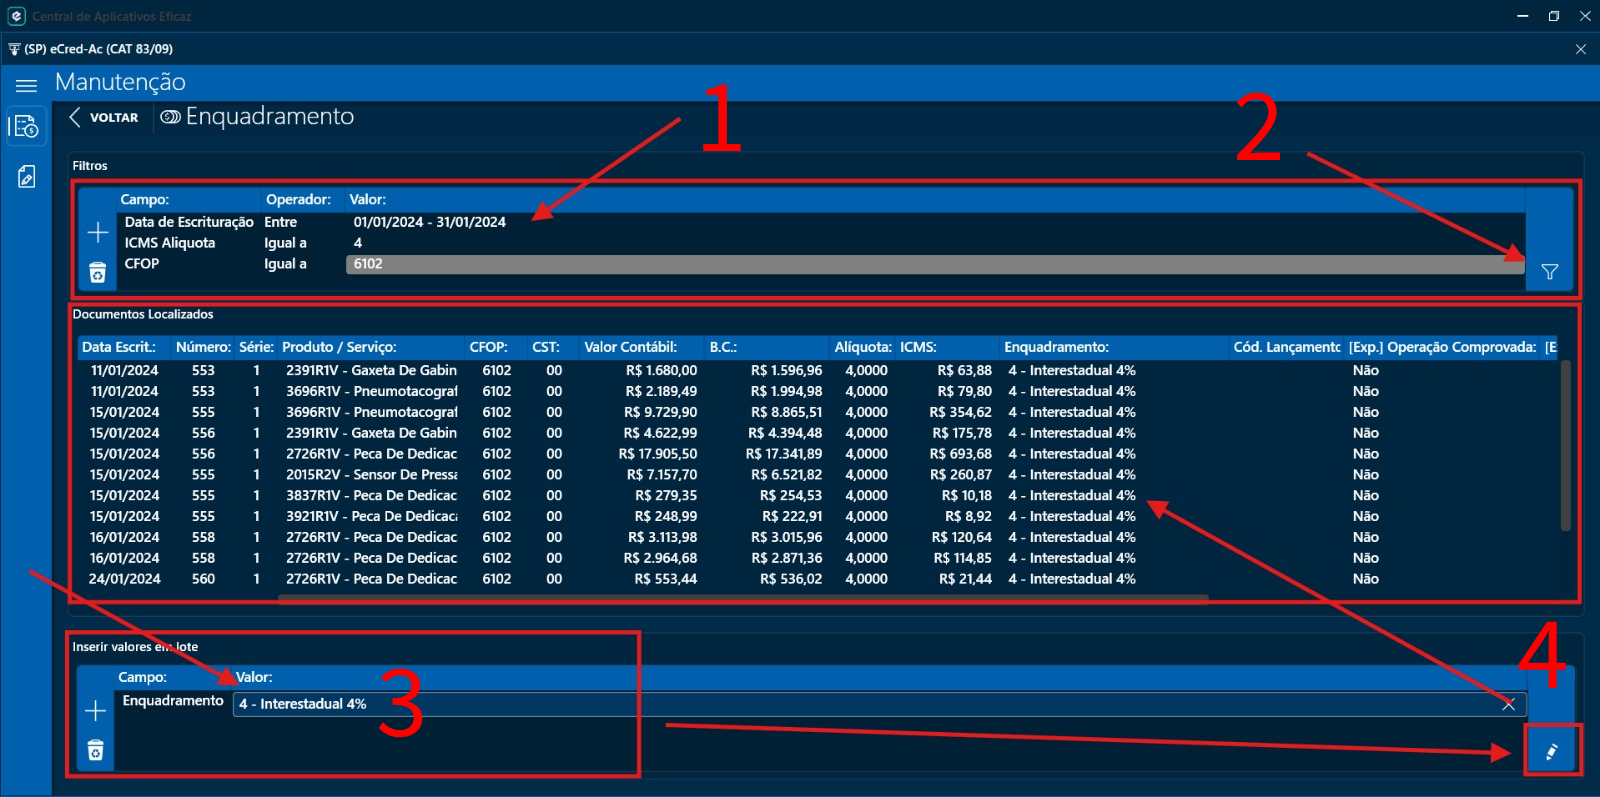Screen dimensions: 1600x797
Task: Add a new filter with plus icon
Action: (x=98, y=233)
